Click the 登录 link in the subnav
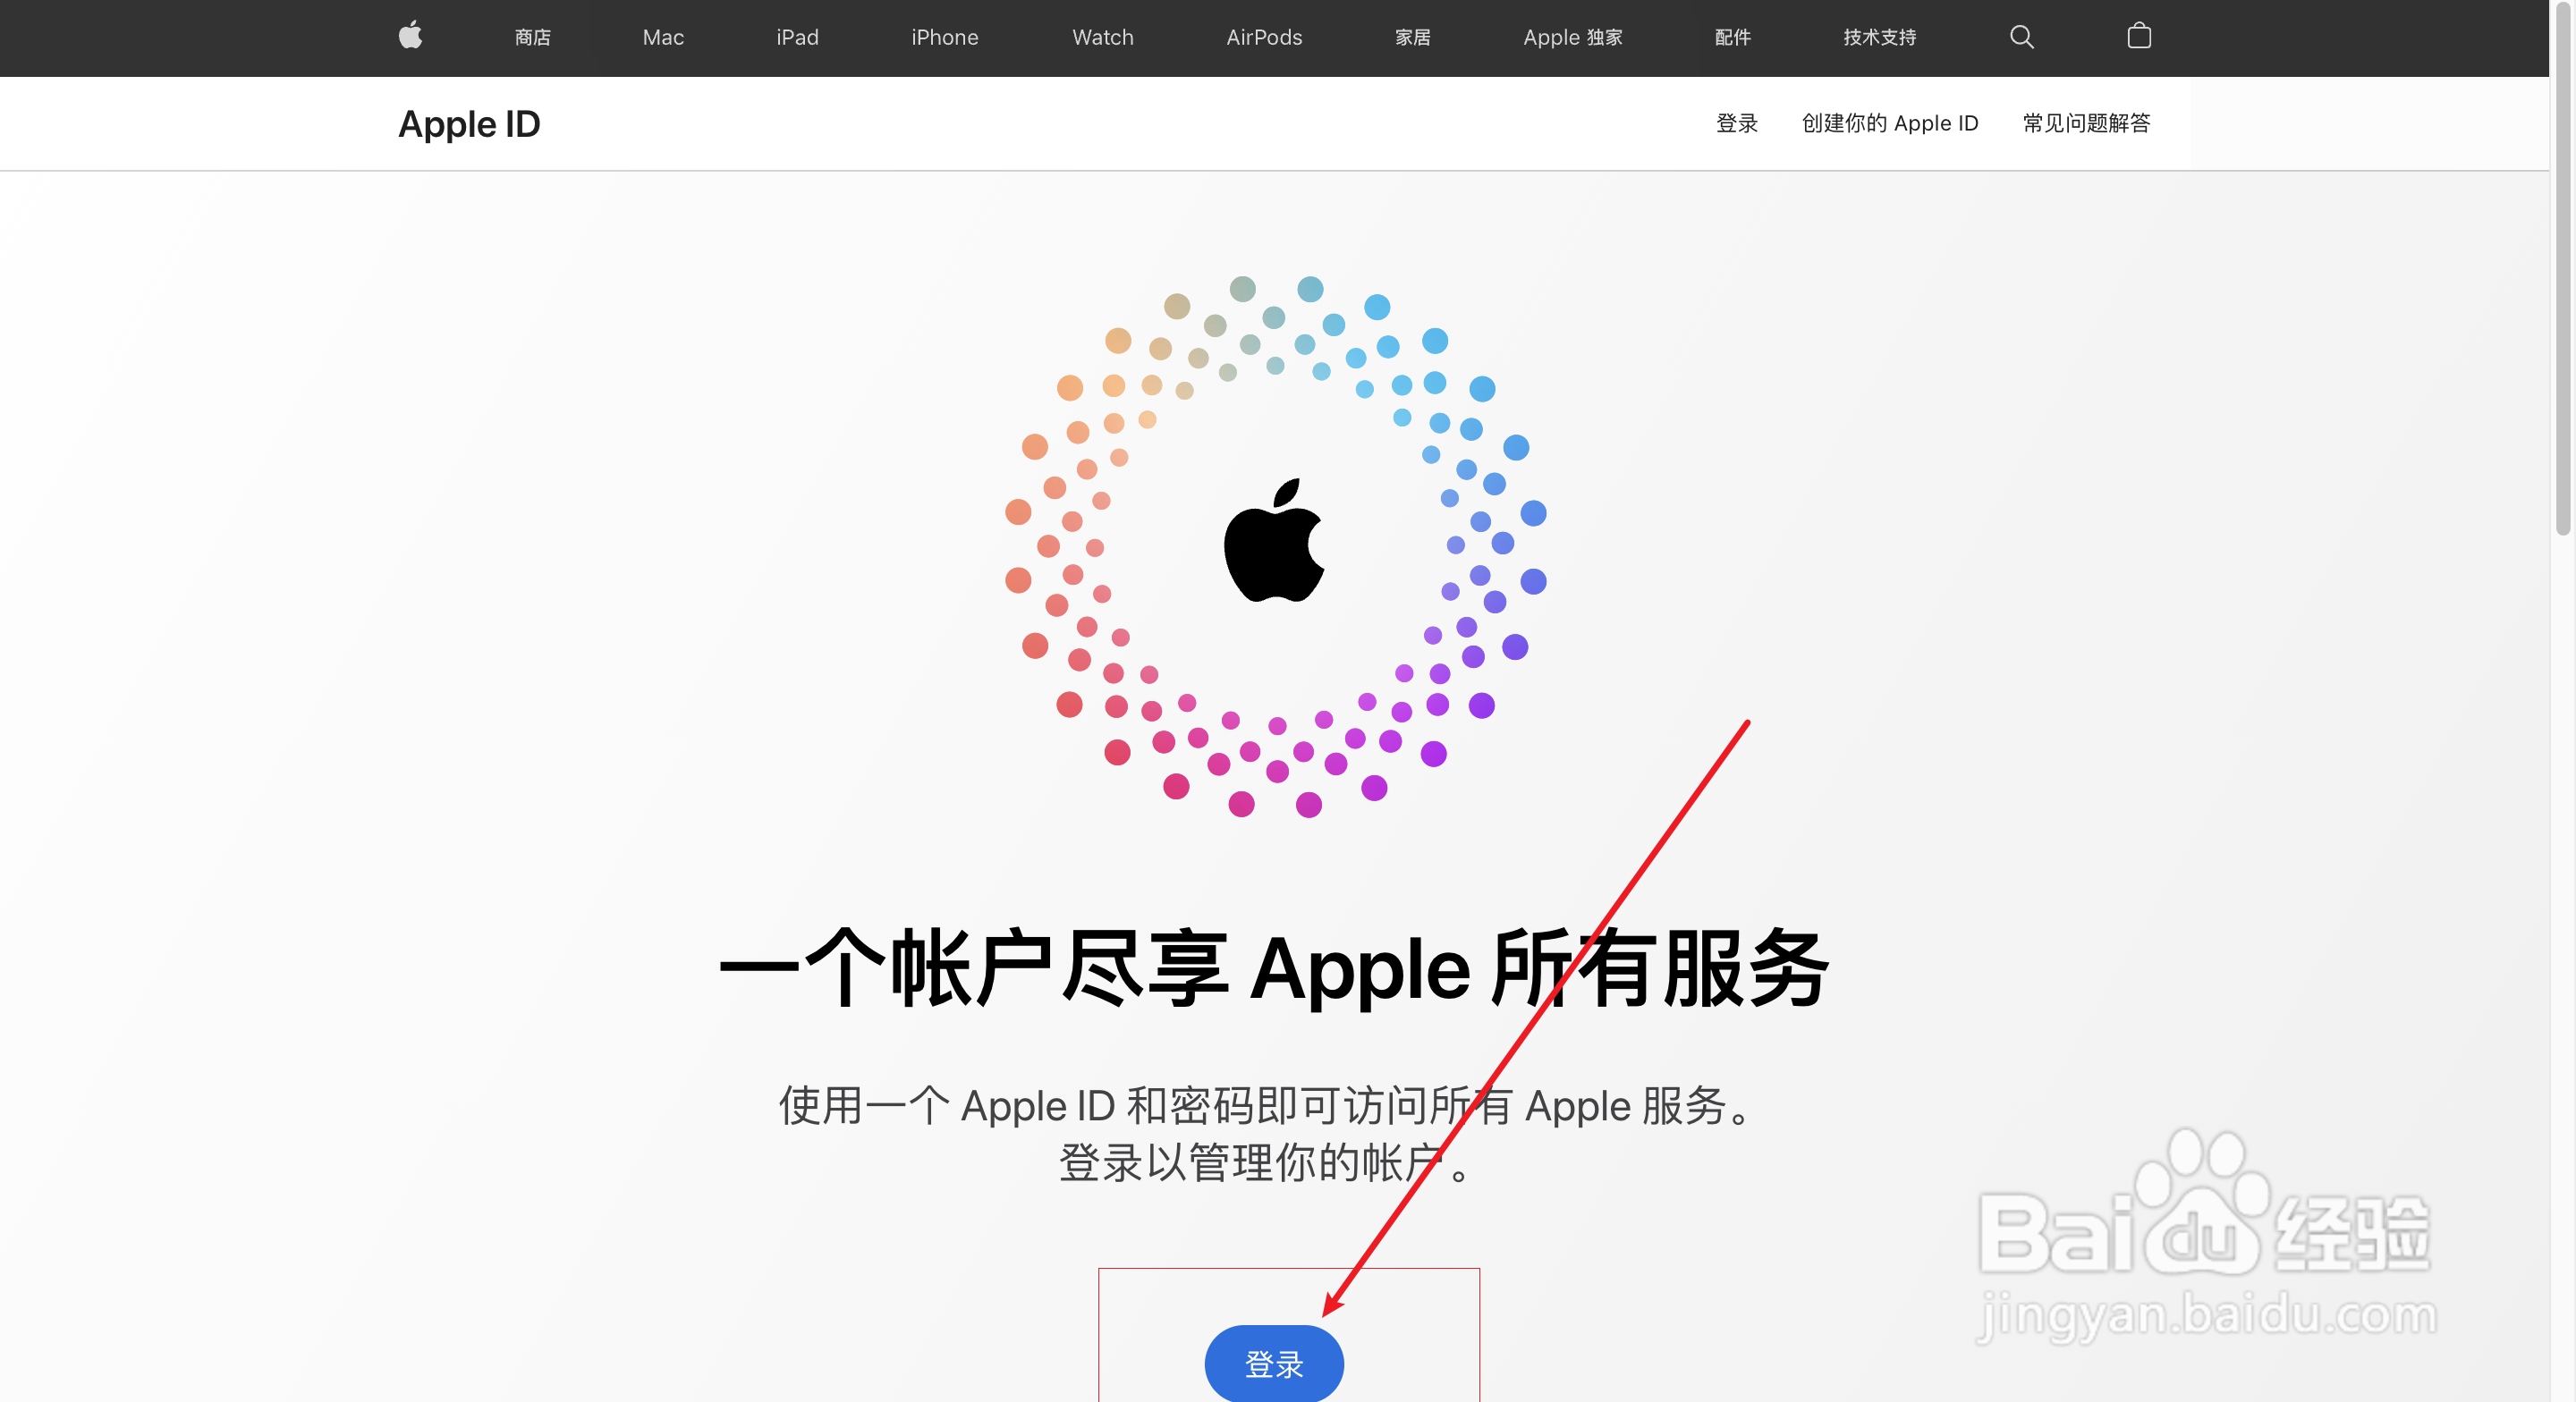Screen dimensions: 2576x1402 (x=1737, y=123)
